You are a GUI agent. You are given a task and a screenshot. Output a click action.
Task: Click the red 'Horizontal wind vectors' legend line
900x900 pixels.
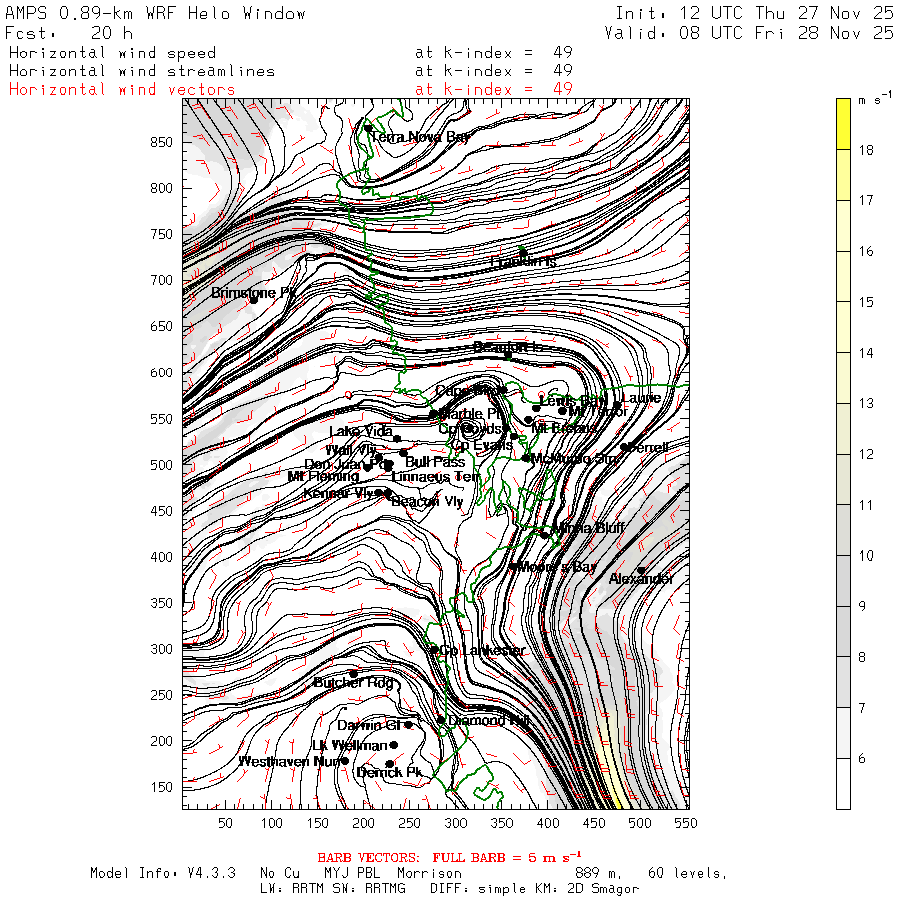click(122, 90)
